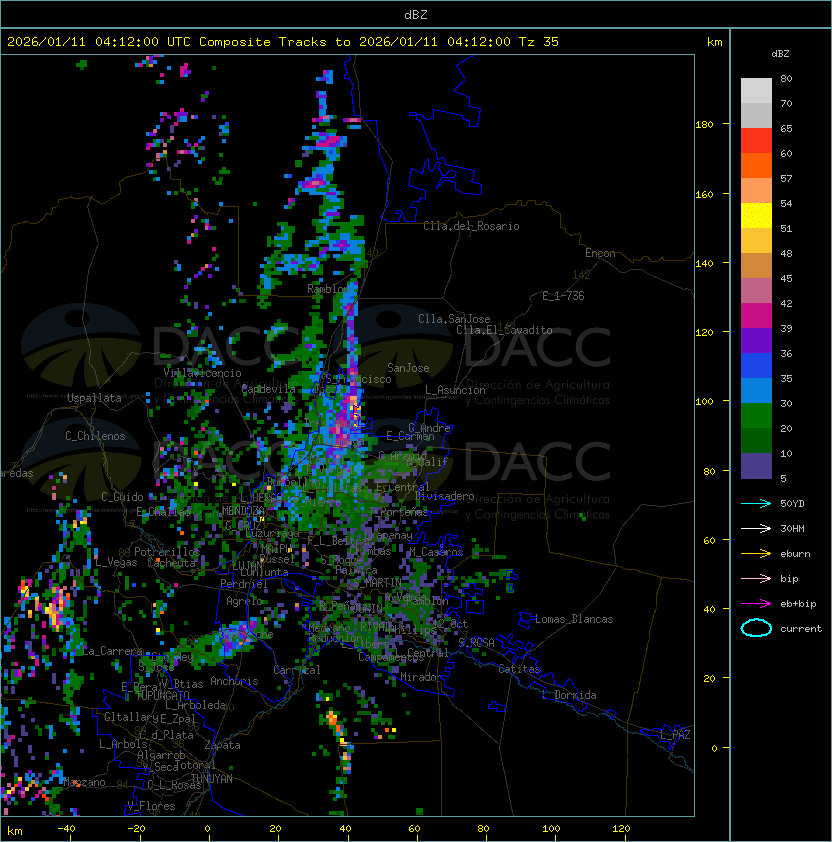832x842 pixels.
Task: Select the slate purple 5-10 dBZ swatch
Action: coord(756,466)
